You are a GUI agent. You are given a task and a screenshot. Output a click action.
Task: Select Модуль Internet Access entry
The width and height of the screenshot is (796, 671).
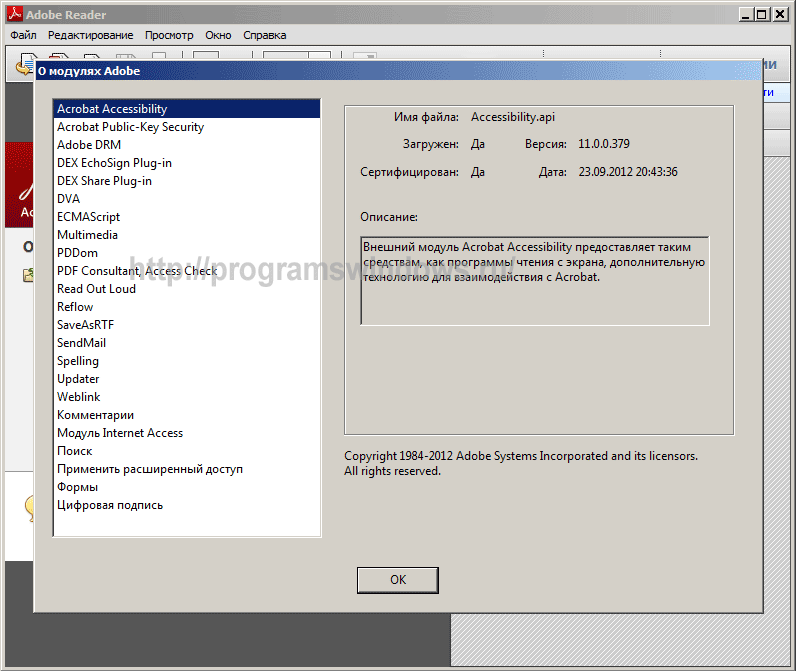pos(186,433)
